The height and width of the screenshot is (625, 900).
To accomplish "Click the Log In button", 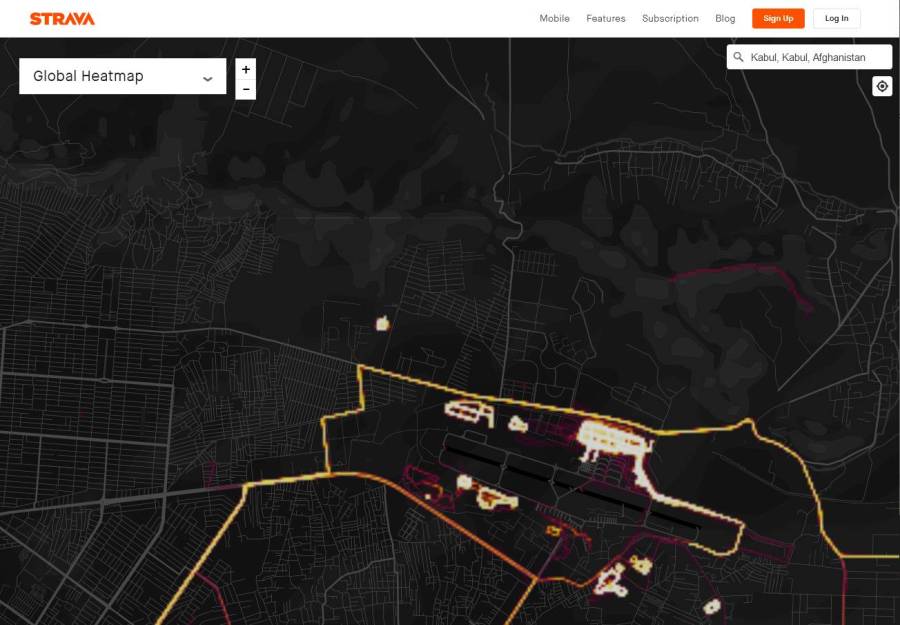I will pyautogui.click(x=836, y=18).
